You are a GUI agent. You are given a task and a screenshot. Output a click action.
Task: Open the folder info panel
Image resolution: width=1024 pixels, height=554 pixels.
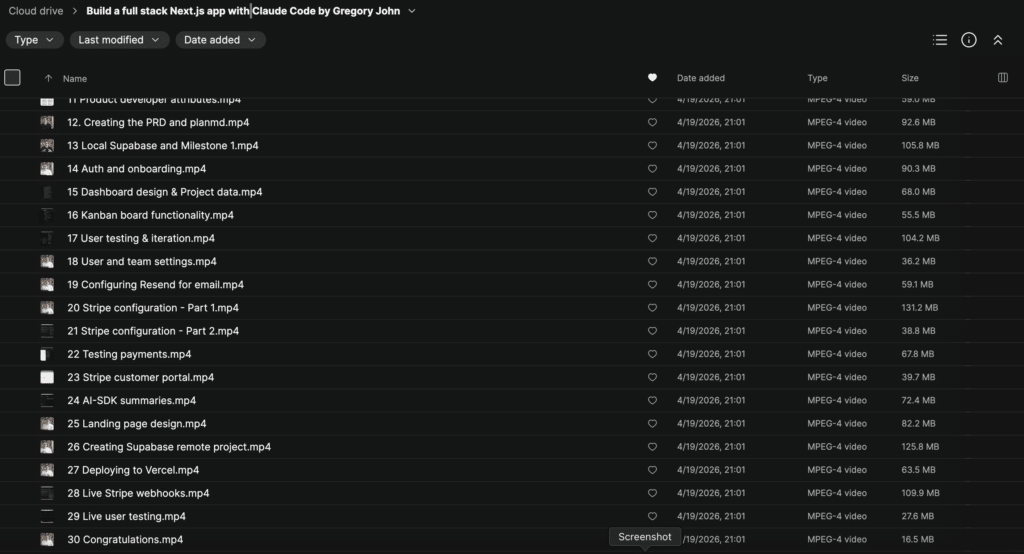968,40
